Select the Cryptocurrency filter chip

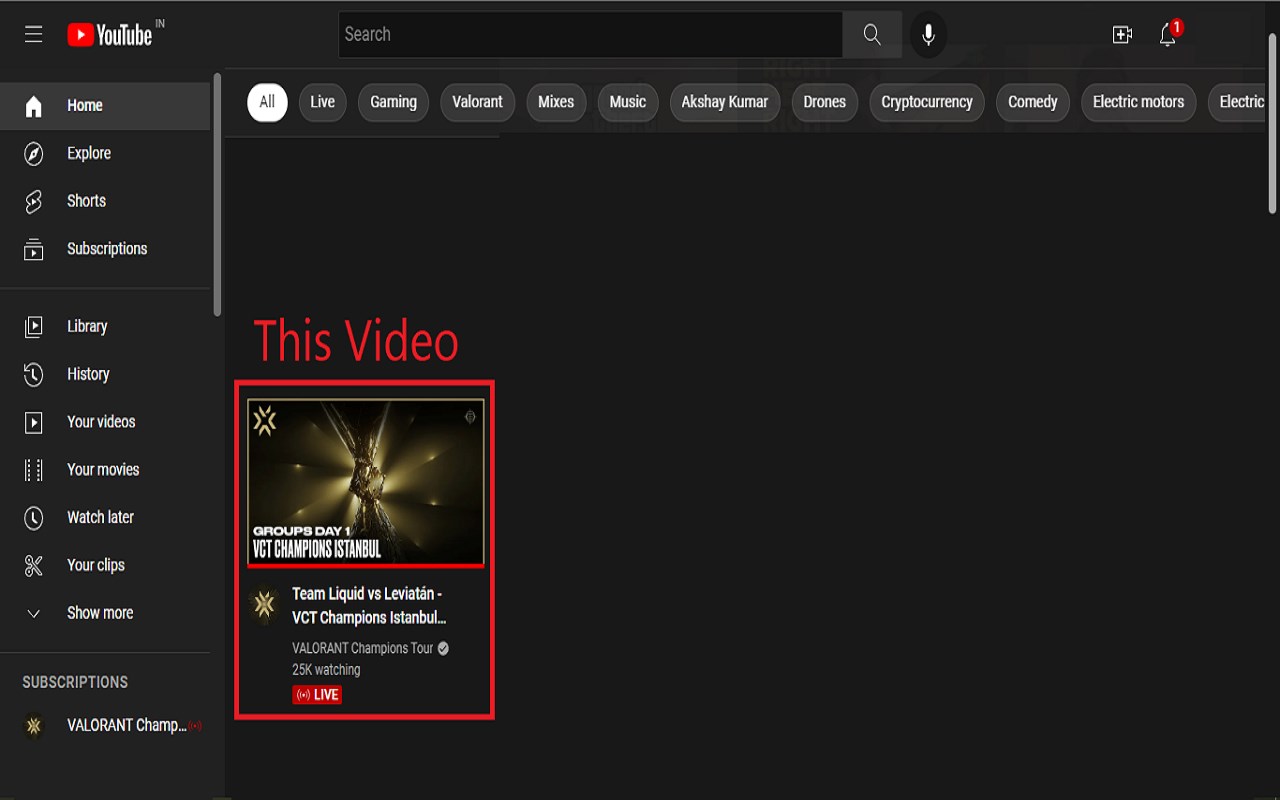point(927,102)
